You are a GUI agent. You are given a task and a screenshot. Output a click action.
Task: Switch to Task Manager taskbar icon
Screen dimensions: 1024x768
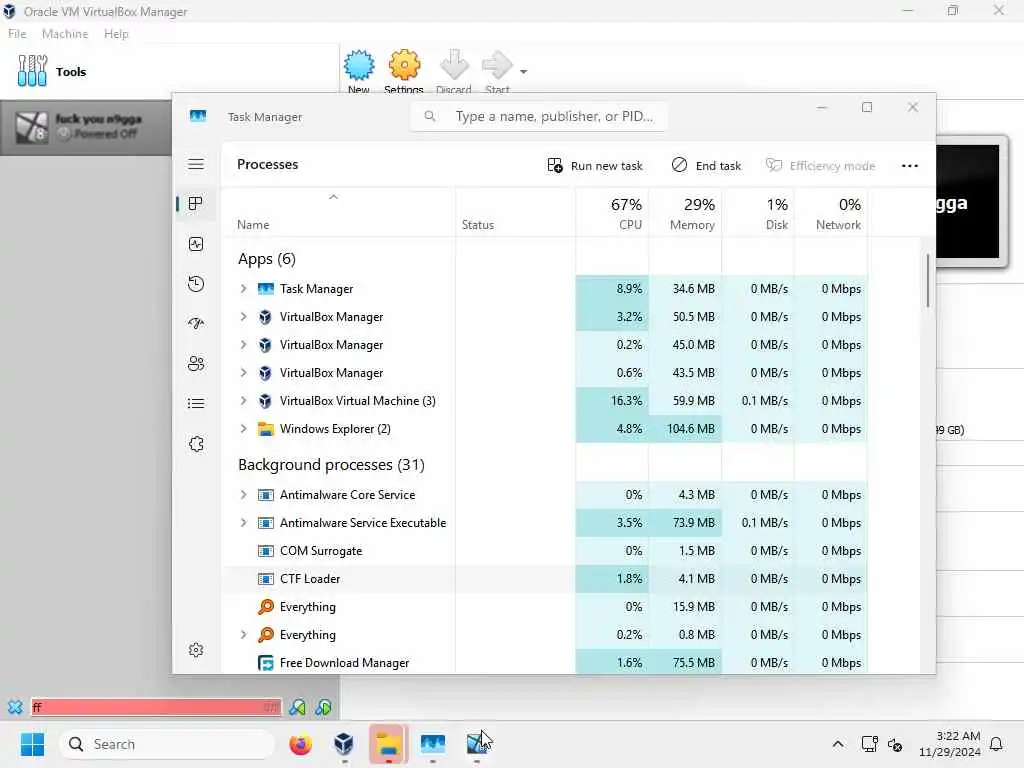[x=432, y=744]
